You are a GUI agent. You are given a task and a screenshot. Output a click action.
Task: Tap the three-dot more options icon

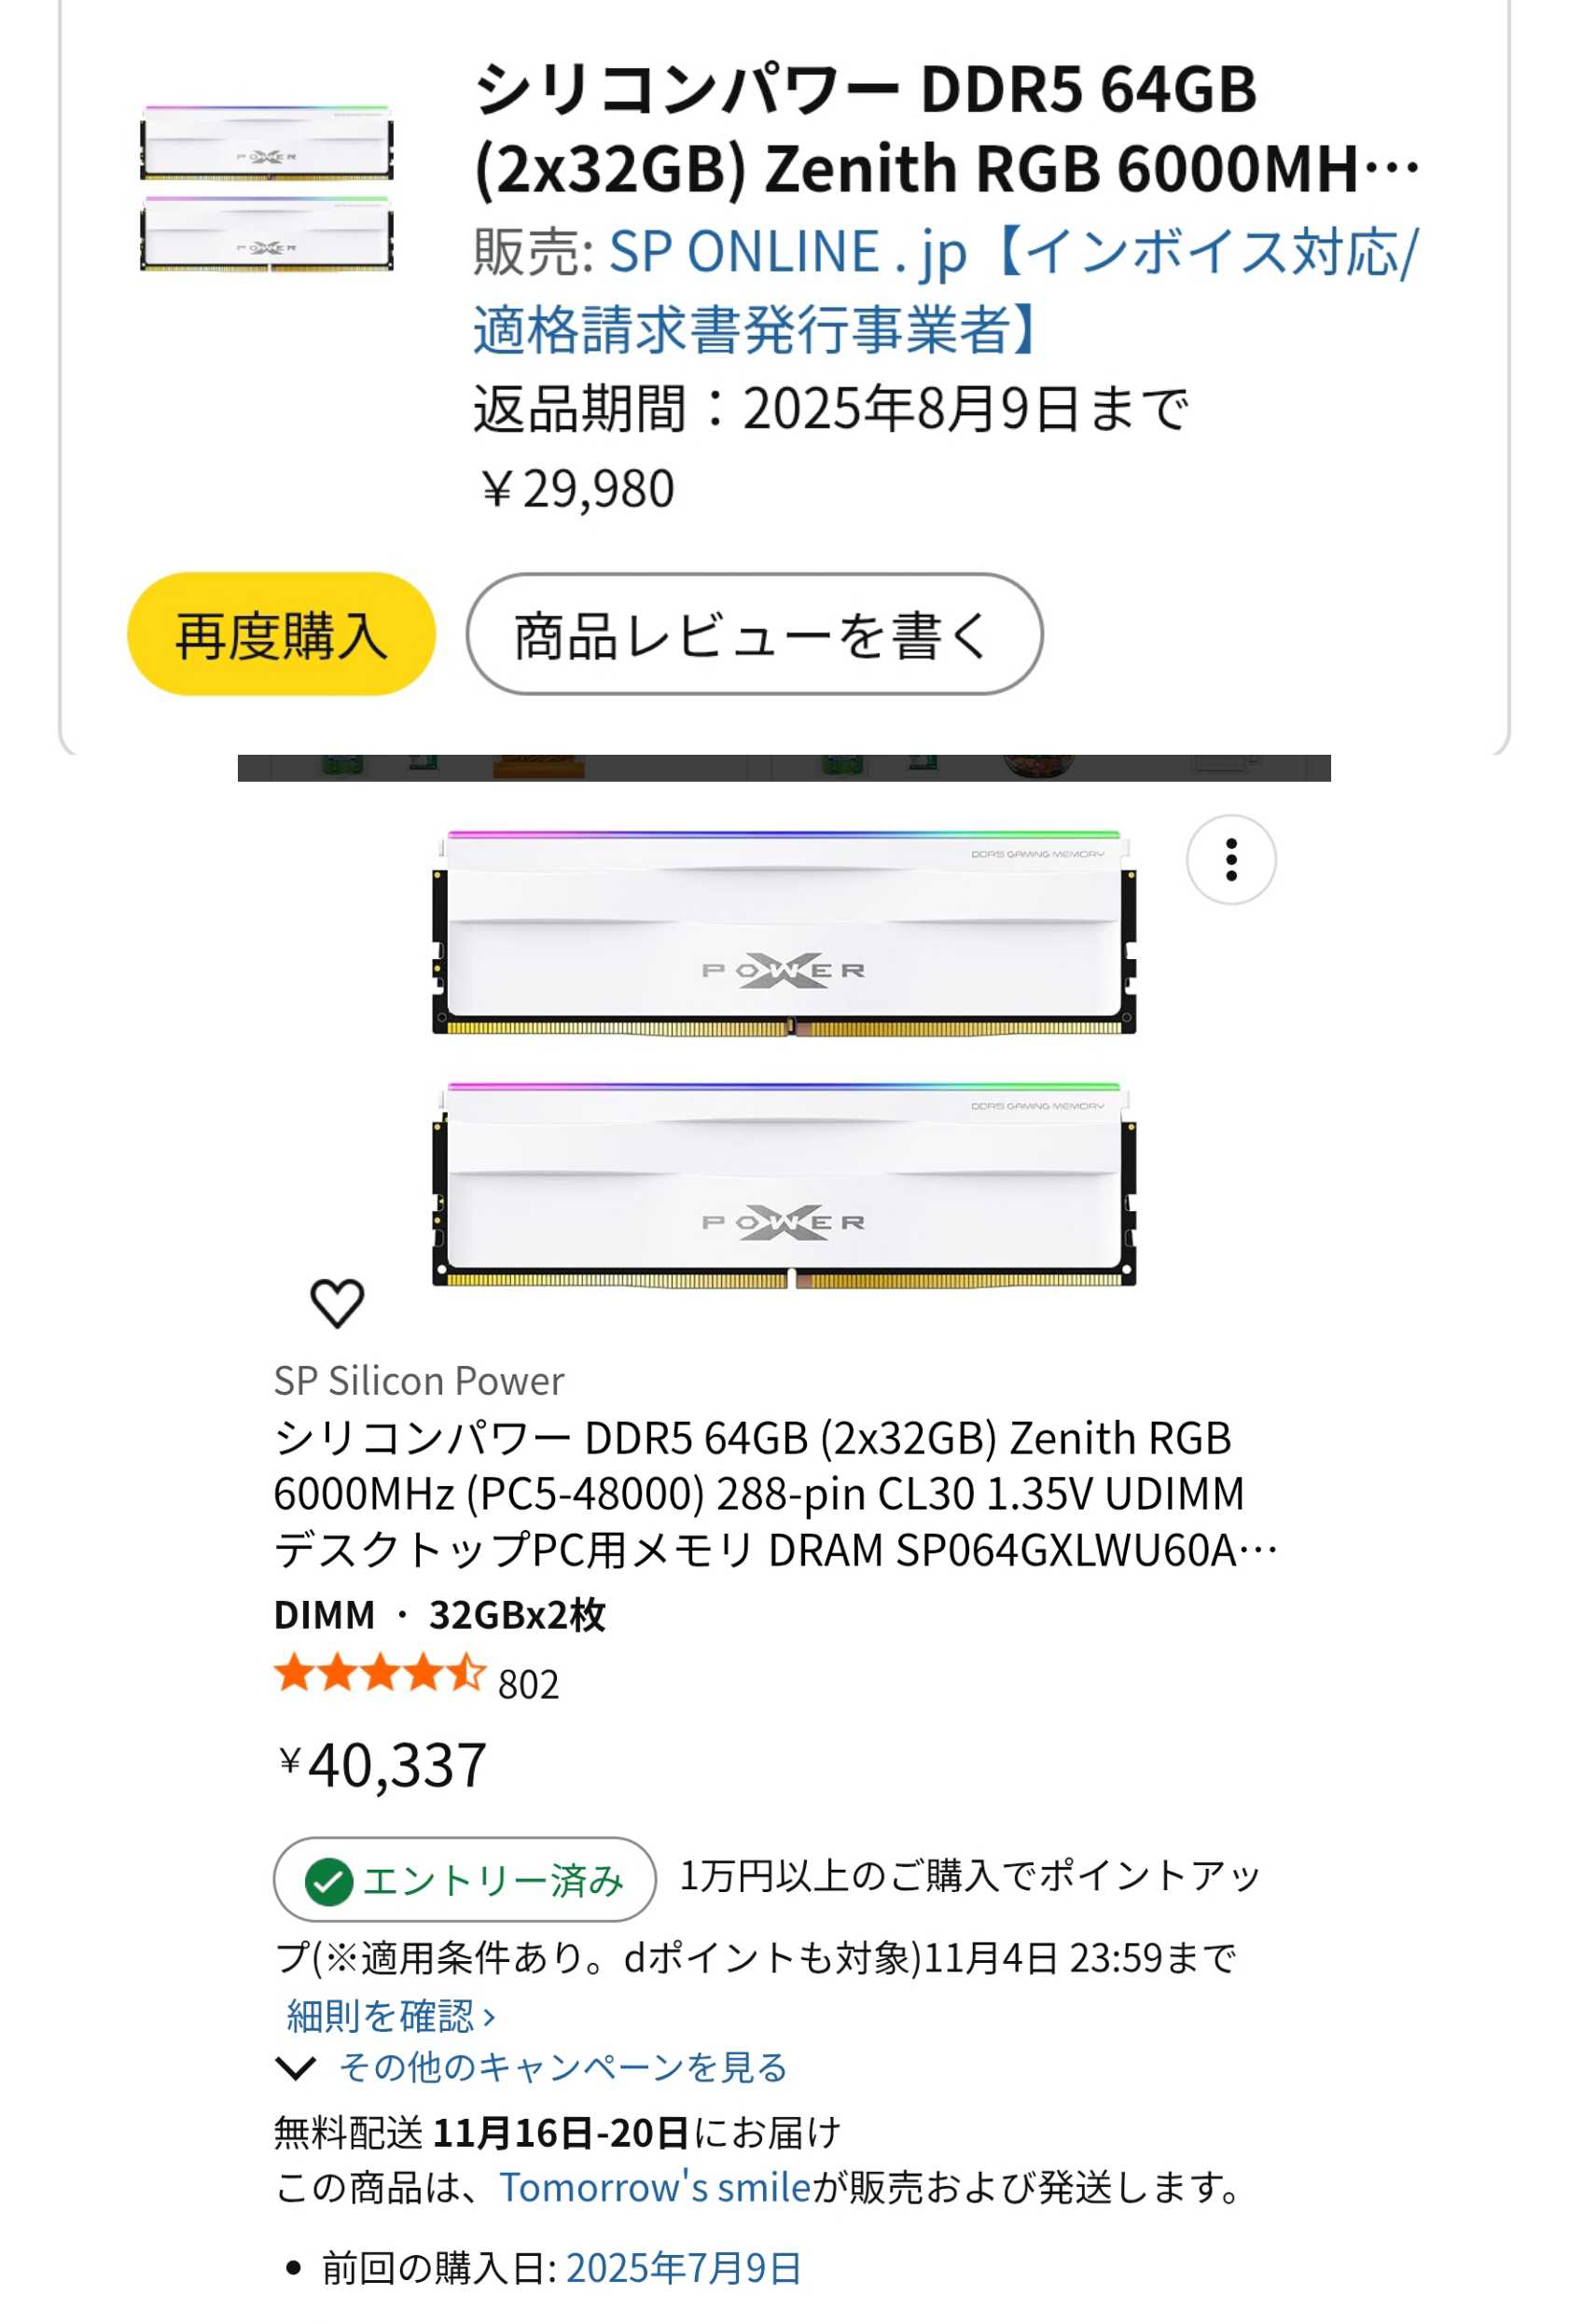click(x=1230, y=860)
